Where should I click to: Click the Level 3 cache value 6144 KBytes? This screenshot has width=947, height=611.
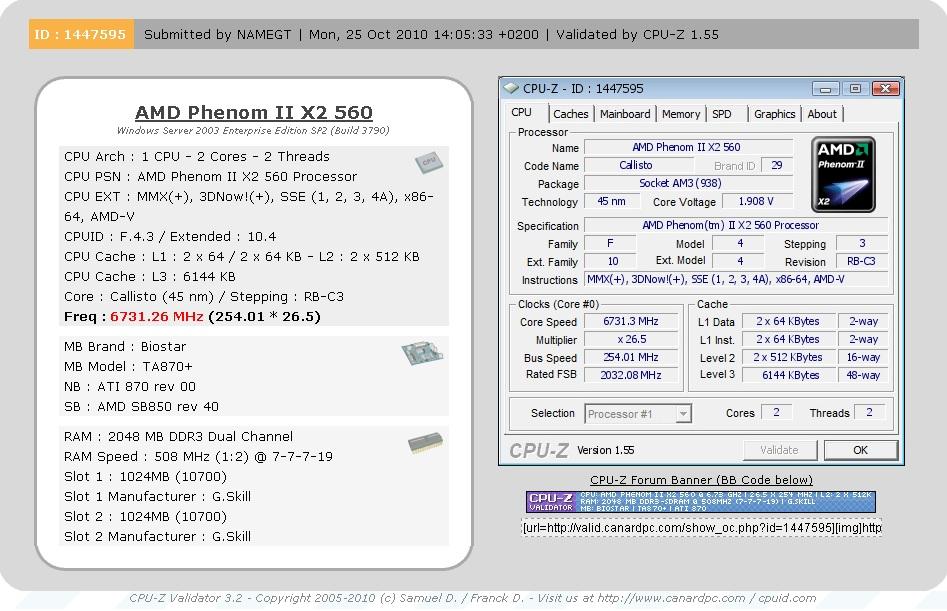pyautogui.click(x=790, y=375)
